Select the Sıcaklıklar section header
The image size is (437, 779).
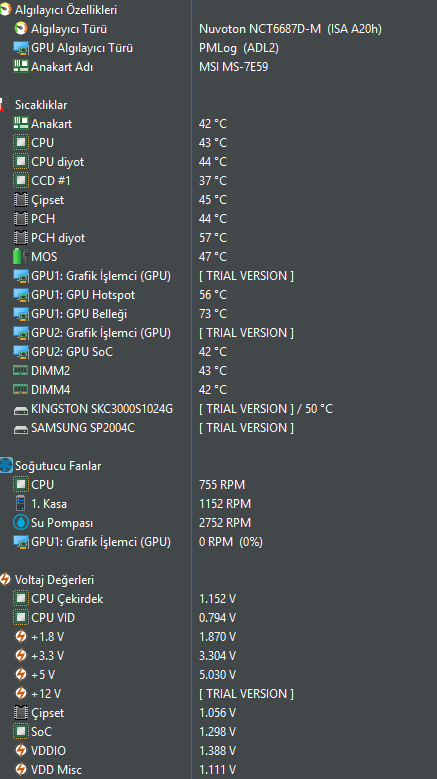(x=41, y=105)
